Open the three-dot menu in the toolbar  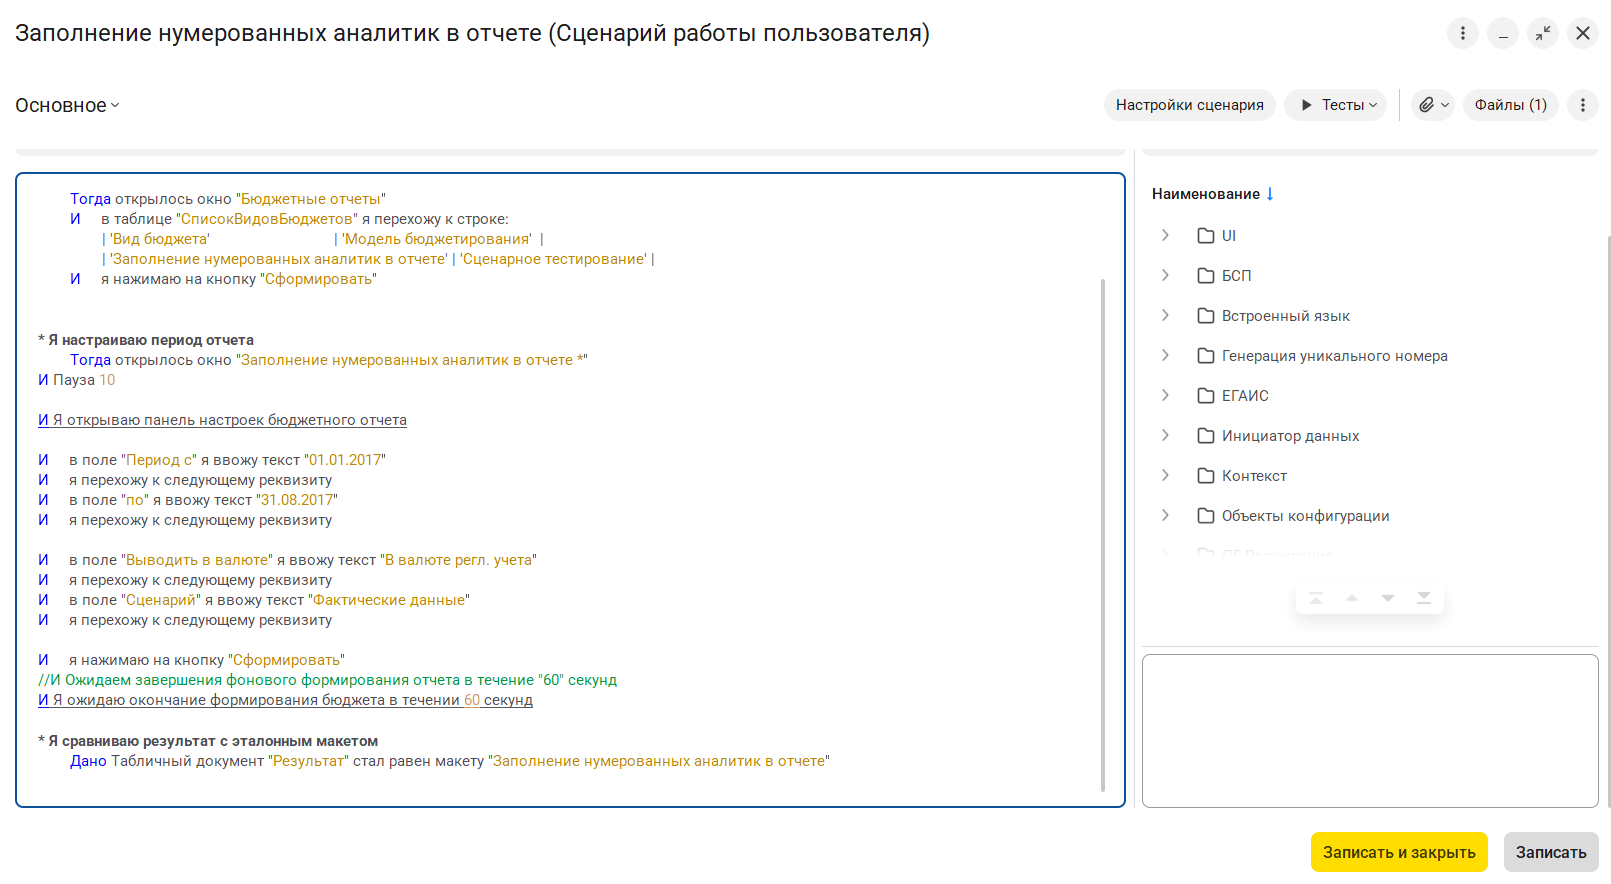(1582, 105)
